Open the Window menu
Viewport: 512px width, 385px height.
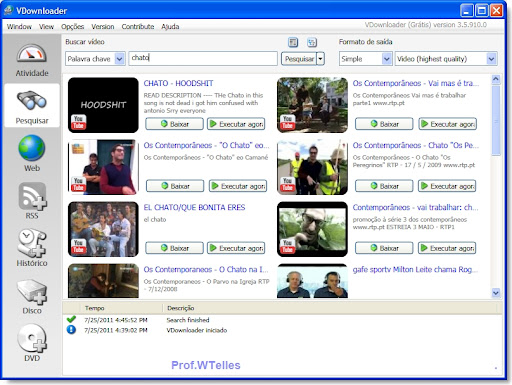tap(19, 27)
